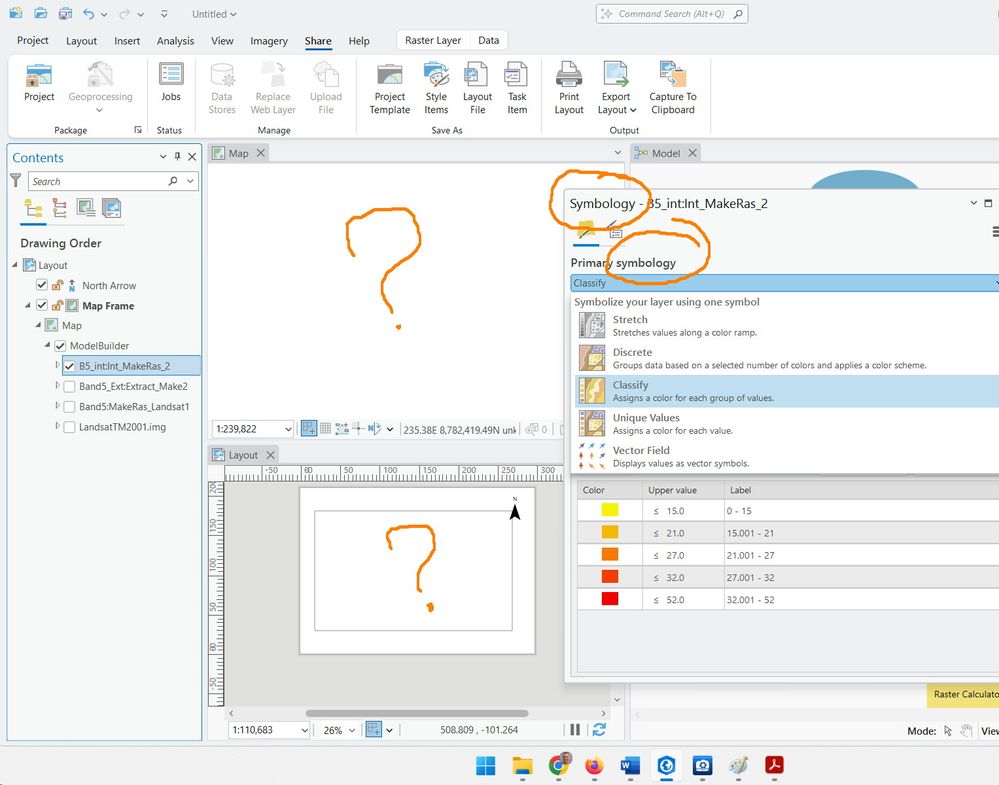Switch to the Layout ribbon tab
999x785 pixels.
point(82,41)
